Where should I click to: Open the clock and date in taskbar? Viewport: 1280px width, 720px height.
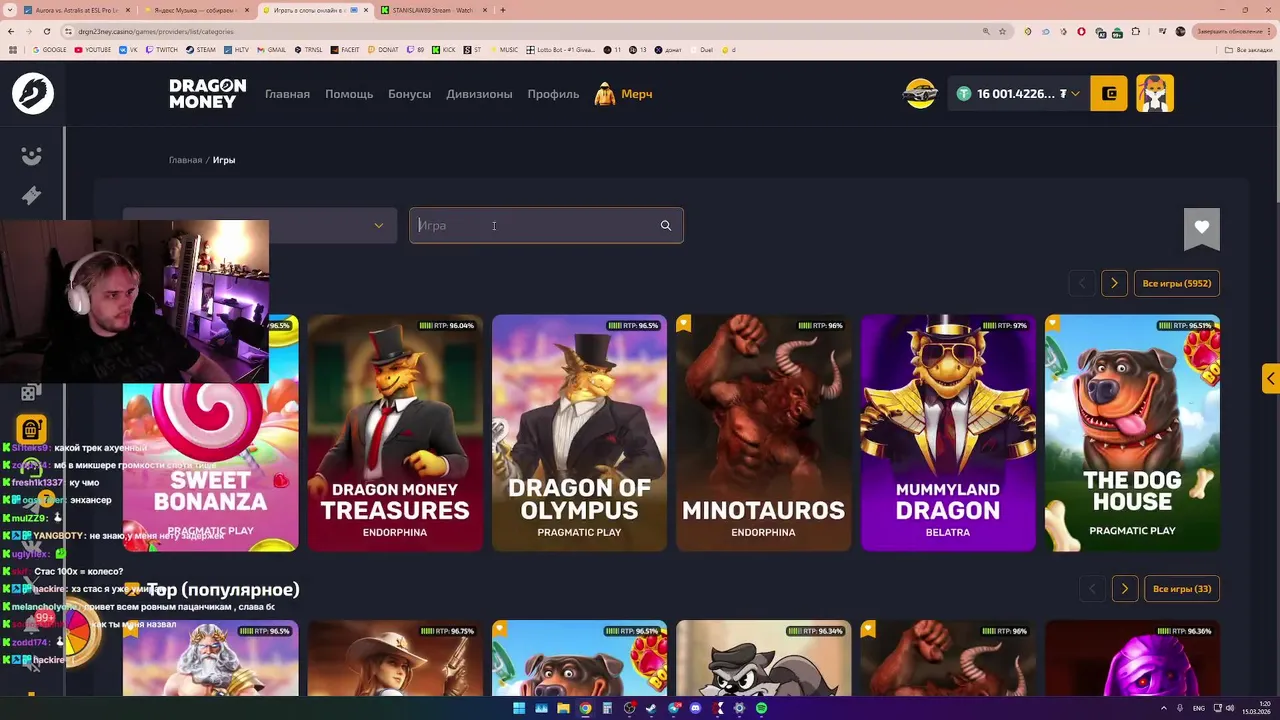1257,708
